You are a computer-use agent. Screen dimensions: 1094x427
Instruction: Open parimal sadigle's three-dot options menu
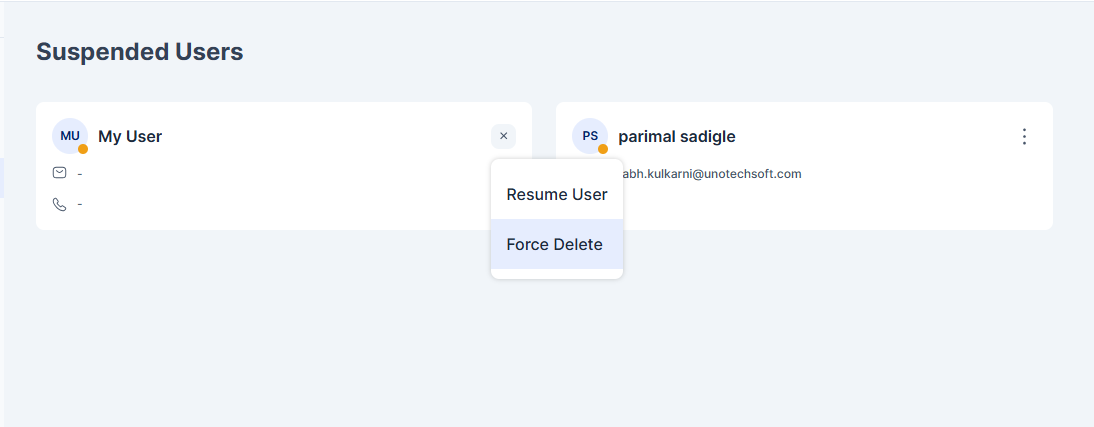(x=1024, y=136)
